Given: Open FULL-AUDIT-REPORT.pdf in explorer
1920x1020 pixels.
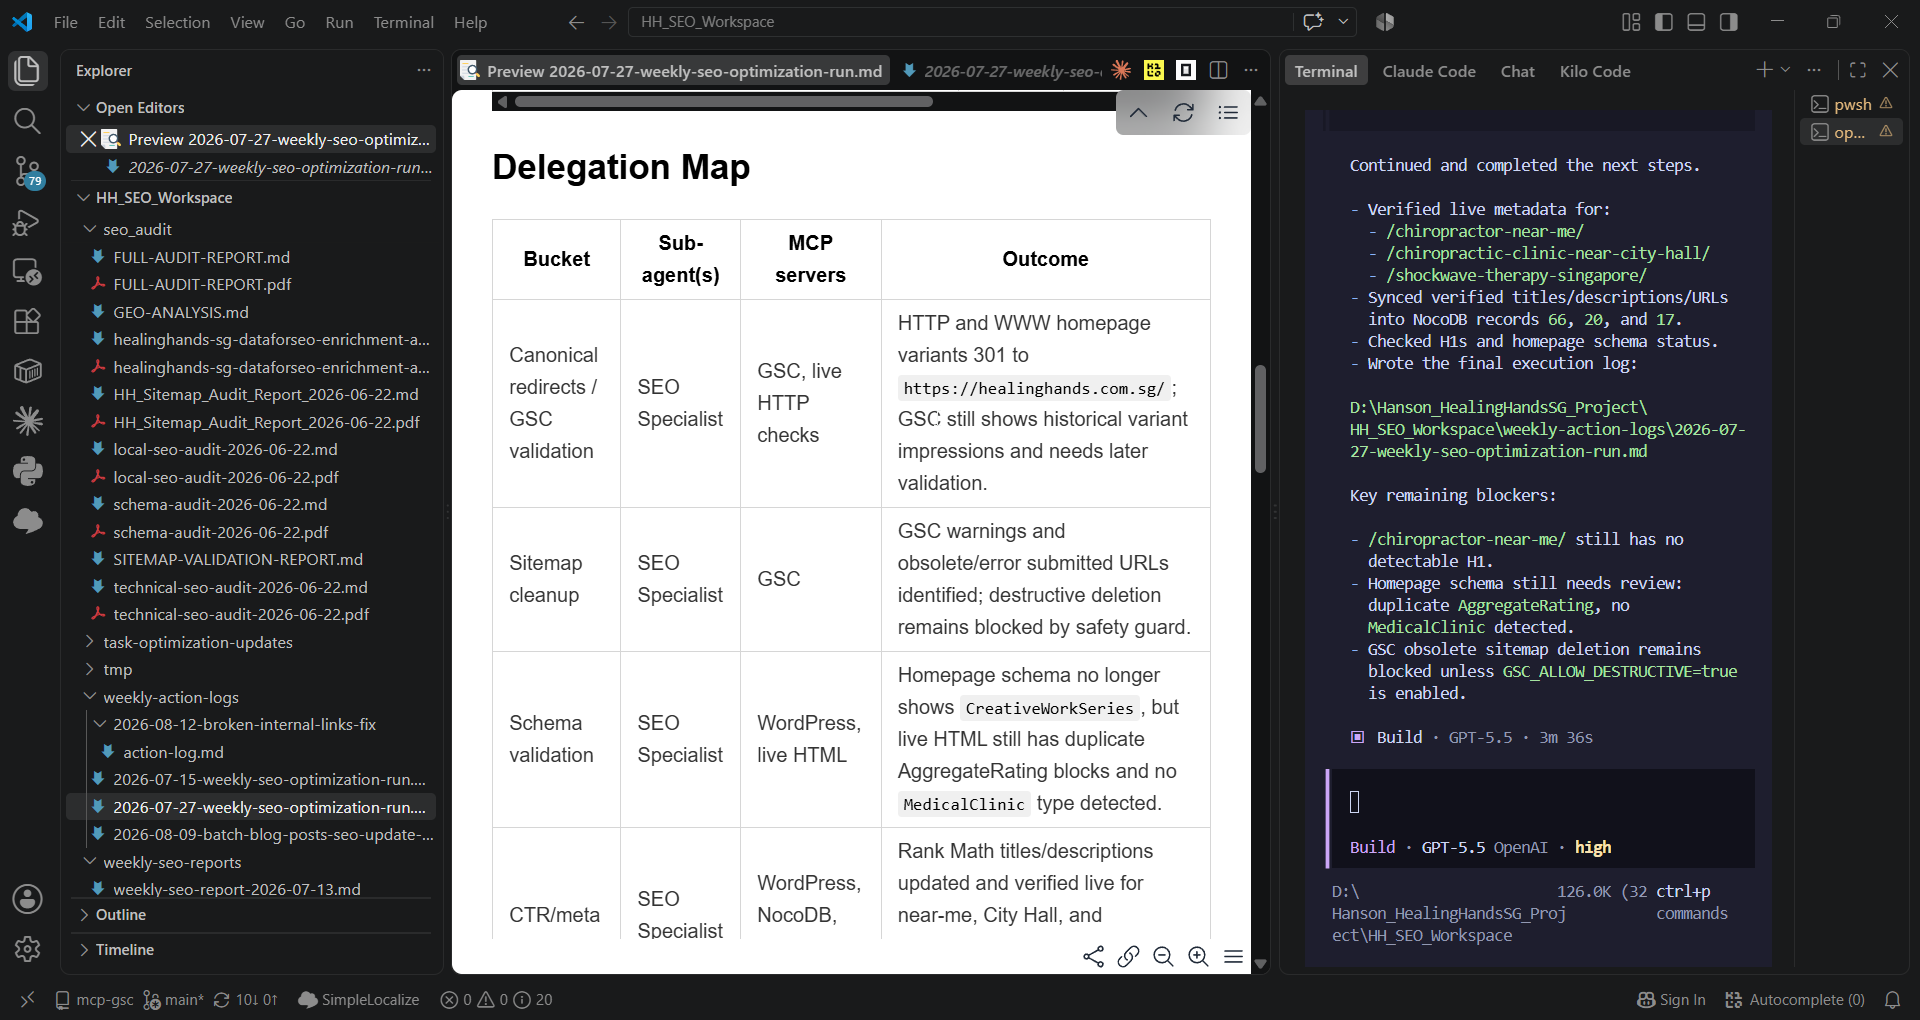Looking at the screenshot, I should tap(202, 284).
